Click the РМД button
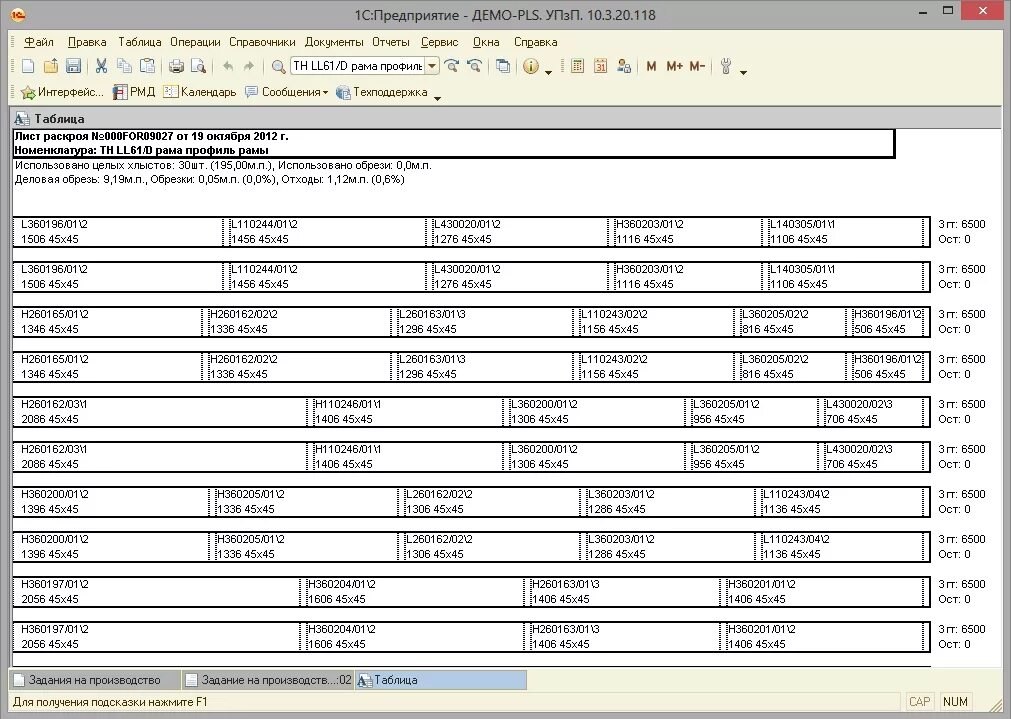 click(134, 92)
